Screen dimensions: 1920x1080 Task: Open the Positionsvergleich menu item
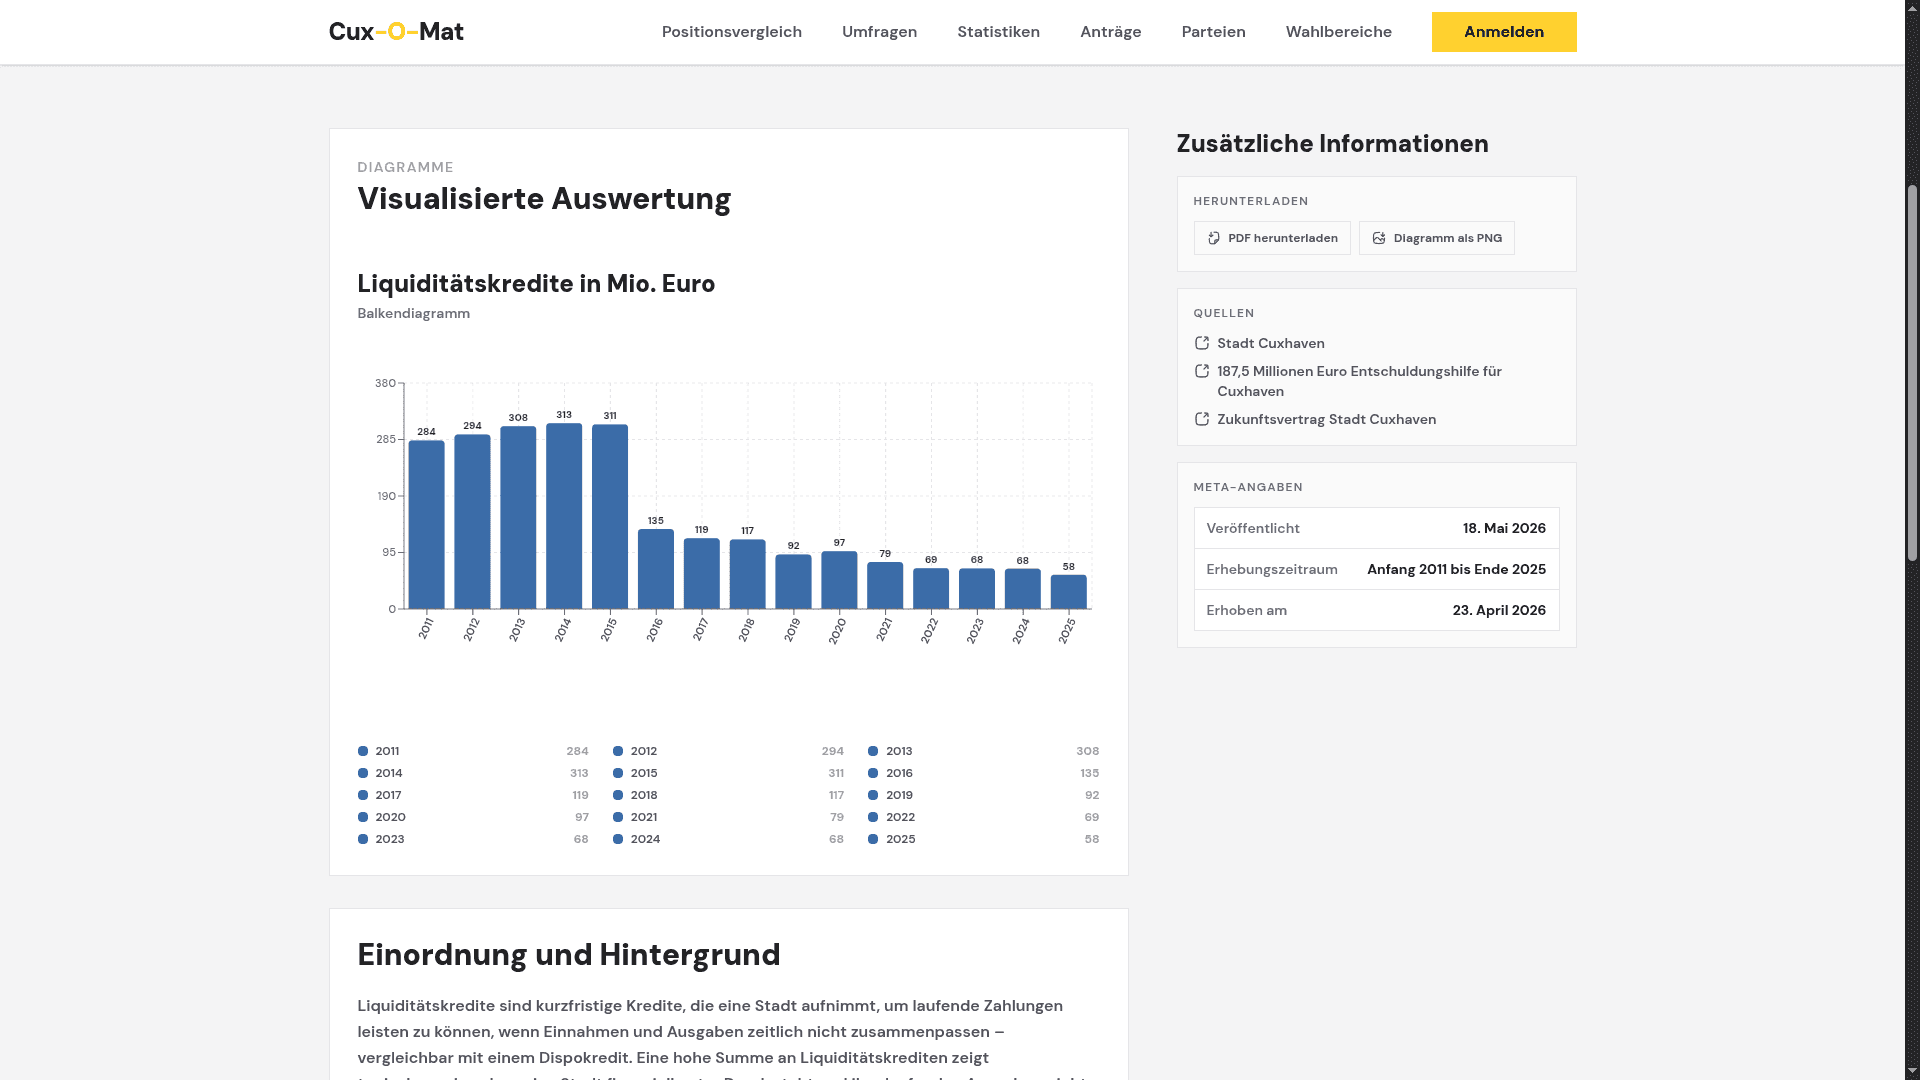(732, 32)
